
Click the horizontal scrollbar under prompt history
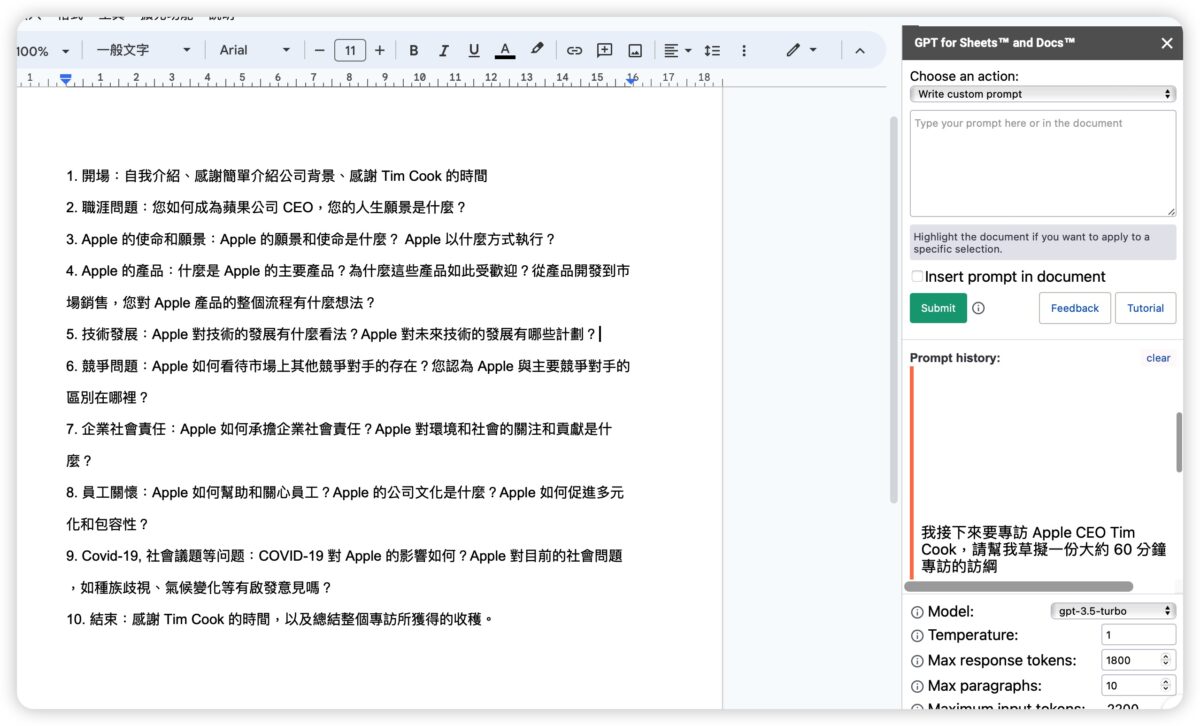(1019, 587)
